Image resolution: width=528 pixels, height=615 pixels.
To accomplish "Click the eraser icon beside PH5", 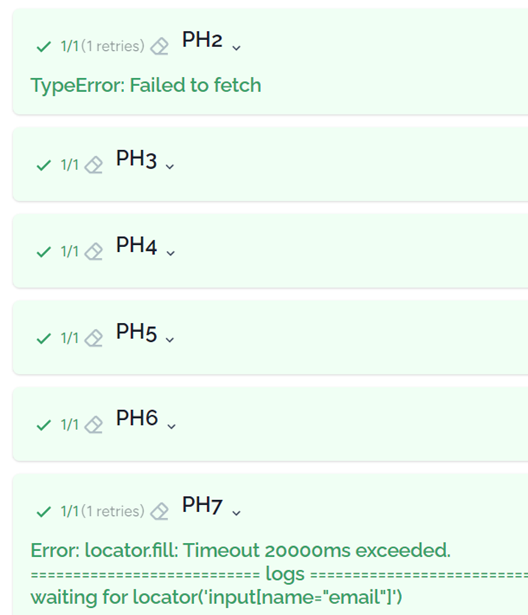I will pyautogui.click(x=94, y=338).
